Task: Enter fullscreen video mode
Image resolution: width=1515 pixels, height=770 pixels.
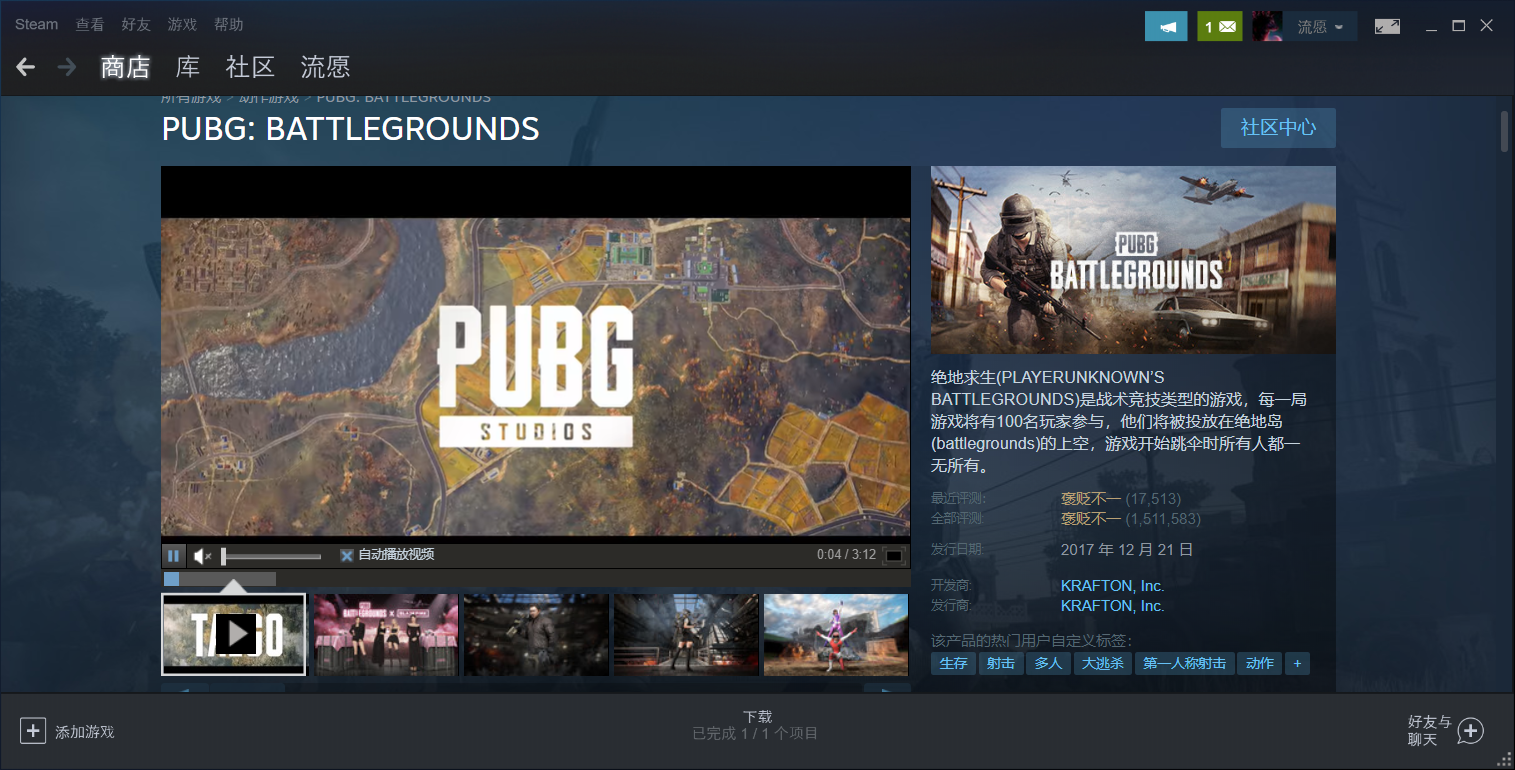Action: [x=894, y=556]
